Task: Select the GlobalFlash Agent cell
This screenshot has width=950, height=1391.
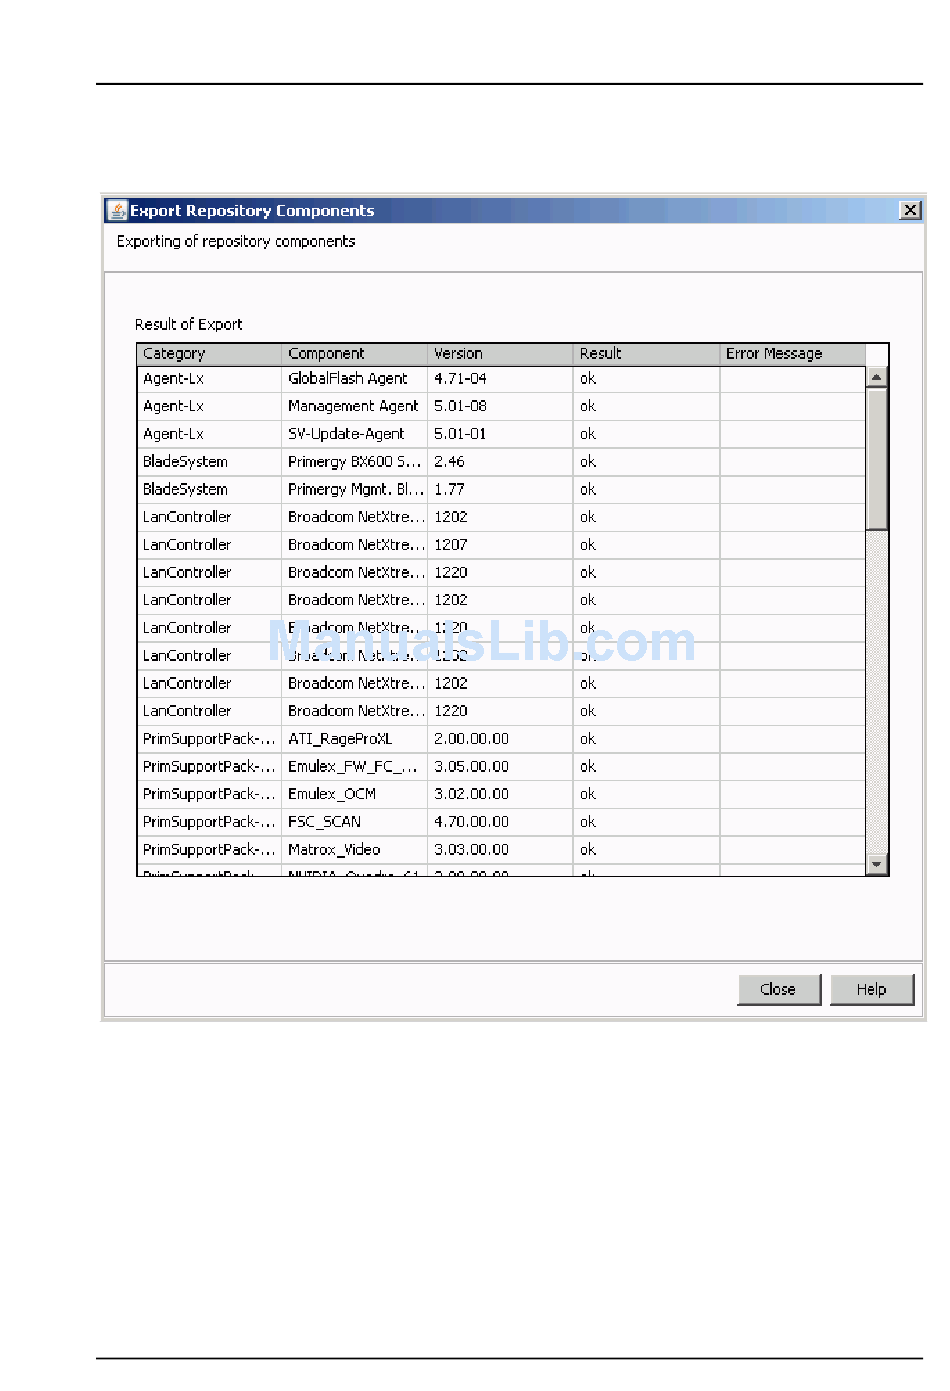Action: click(x=354, y=379)
